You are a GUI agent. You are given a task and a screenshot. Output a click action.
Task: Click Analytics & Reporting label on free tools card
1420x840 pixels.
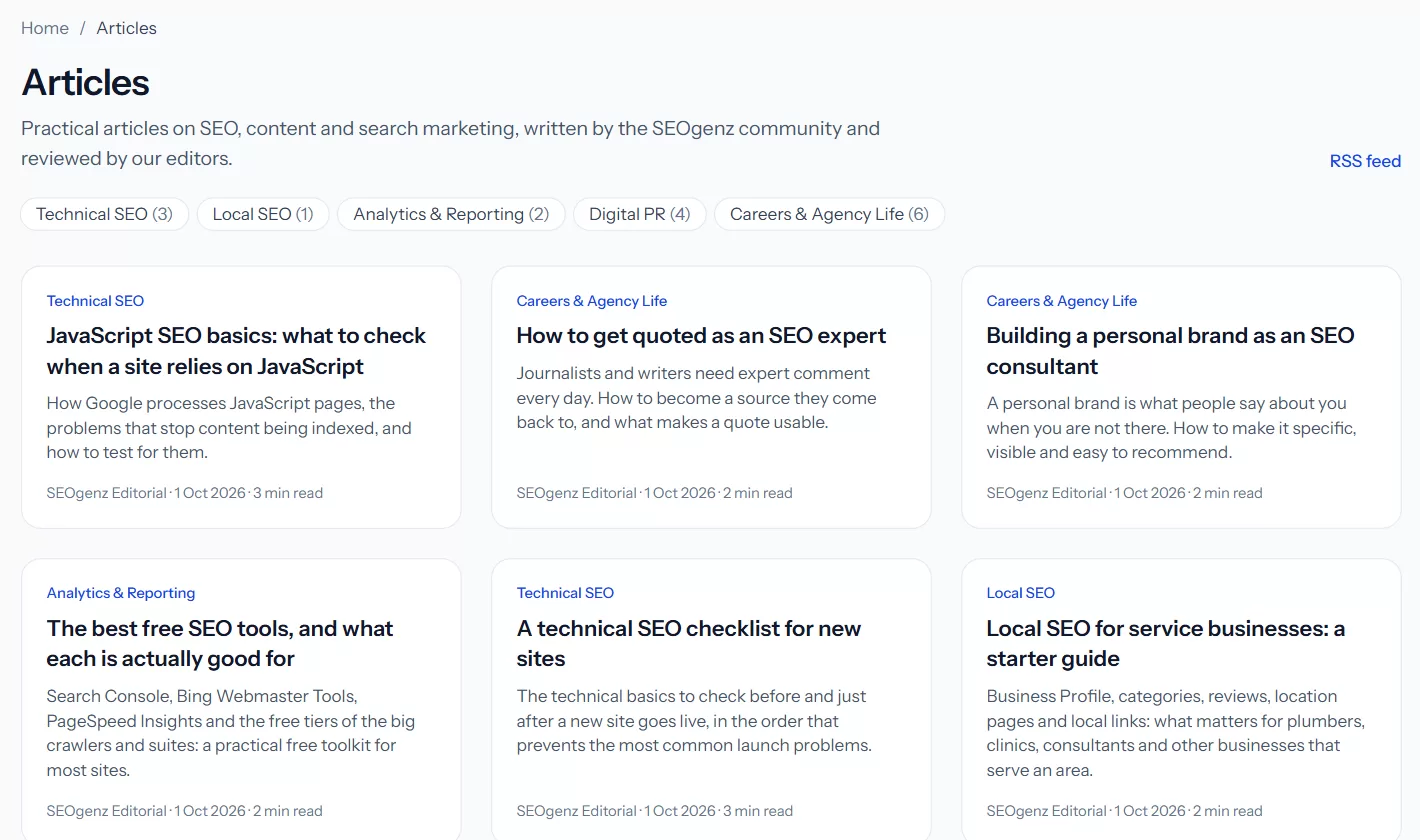[121, 593]
